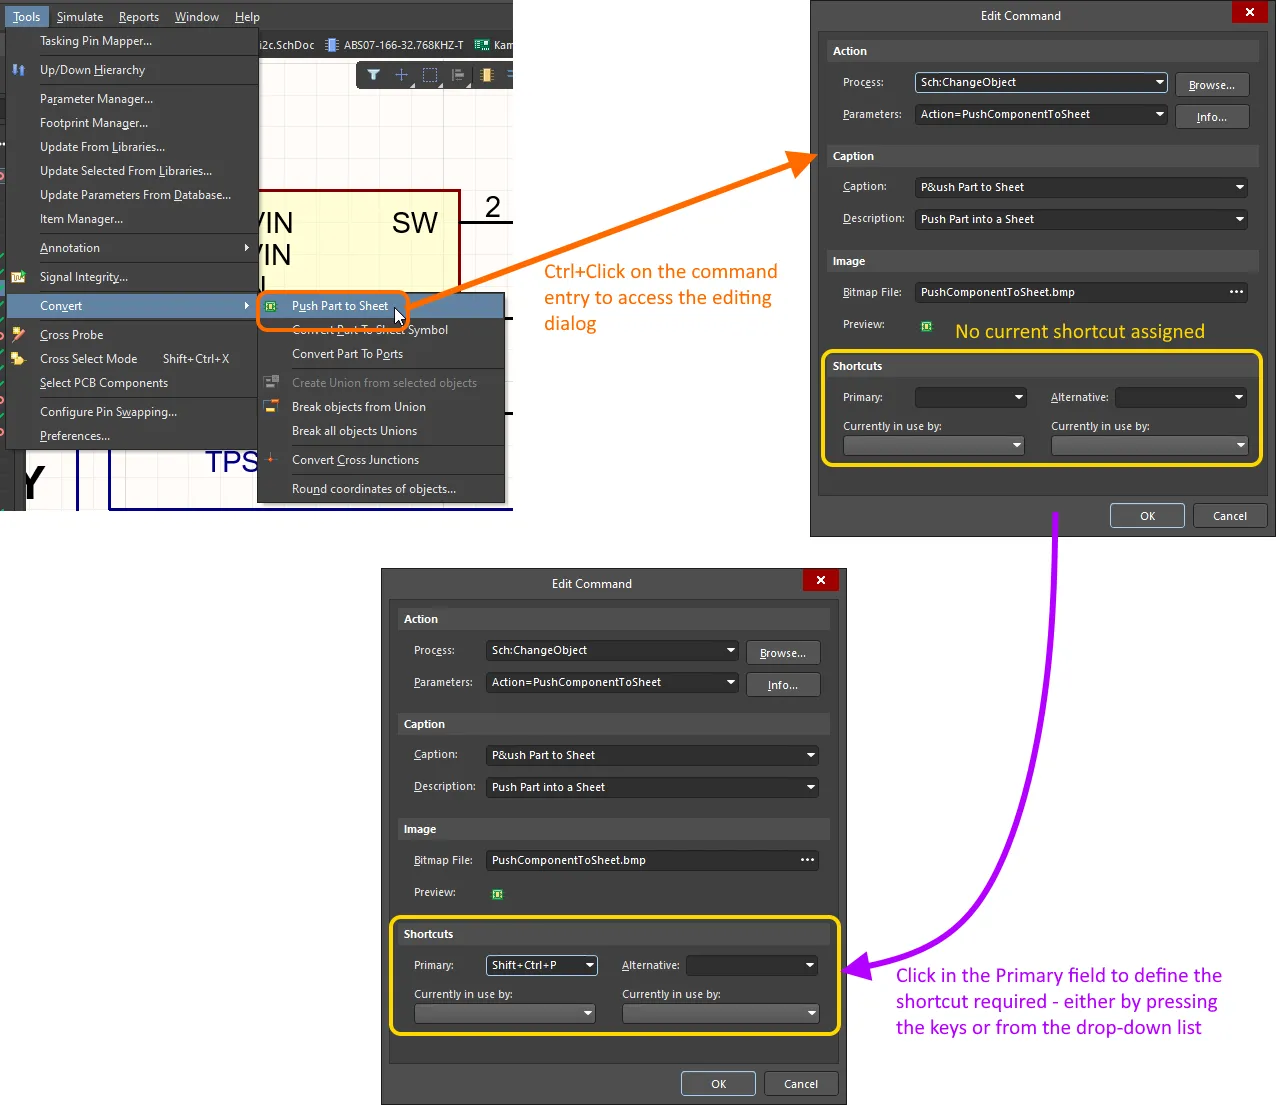The width and height of the screenshot is (1276, 1105).
Task: Click the Push Part to Sheet icon
Action: [x=271, y=306]
